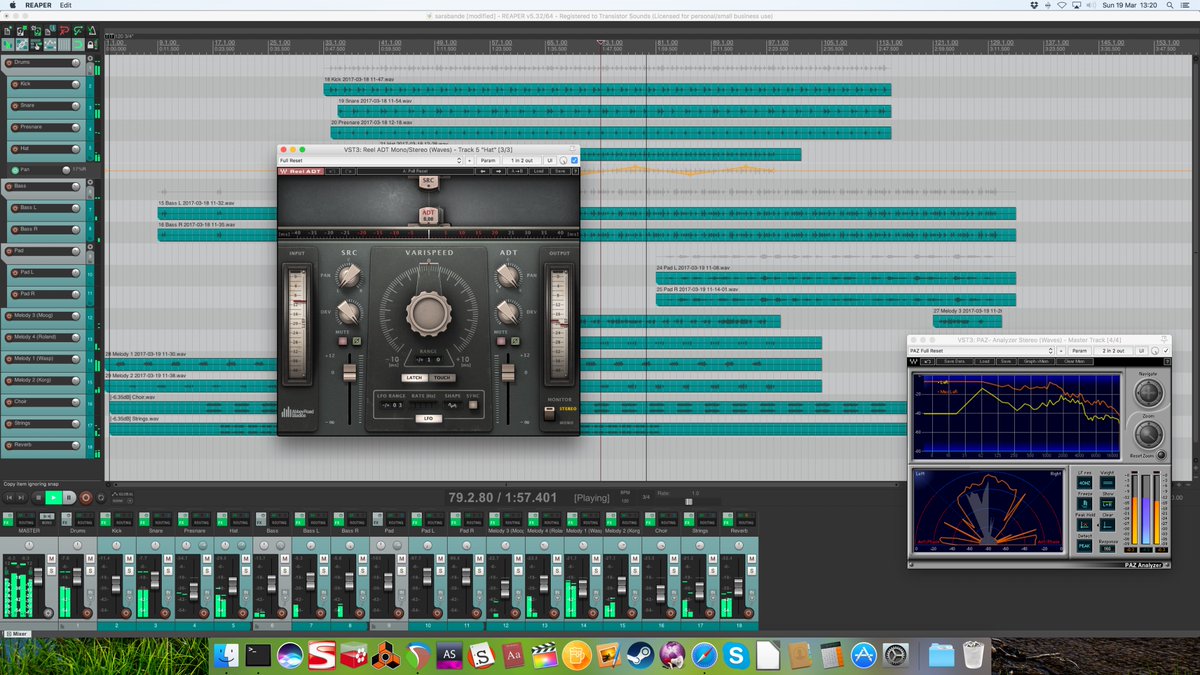
Task: Solo the Drums channel in the mixer
Action: 90,570
